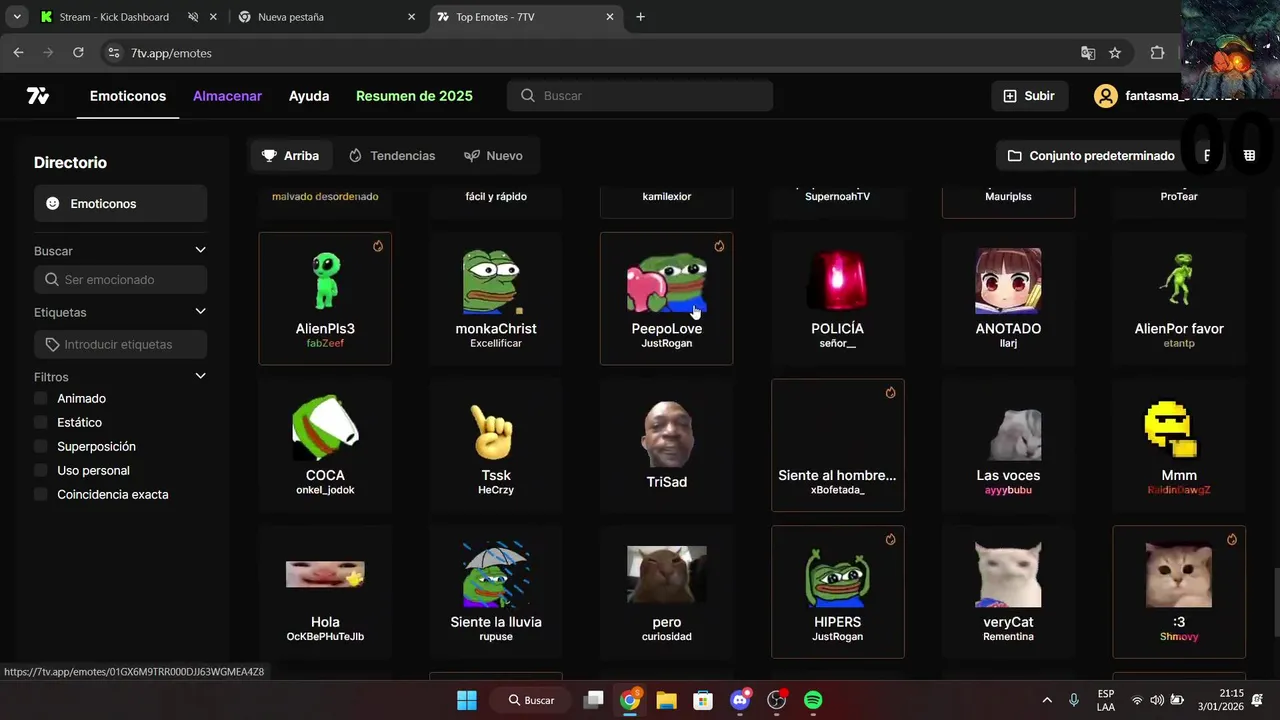Open the HIPERS emote image

coord(838,577)
